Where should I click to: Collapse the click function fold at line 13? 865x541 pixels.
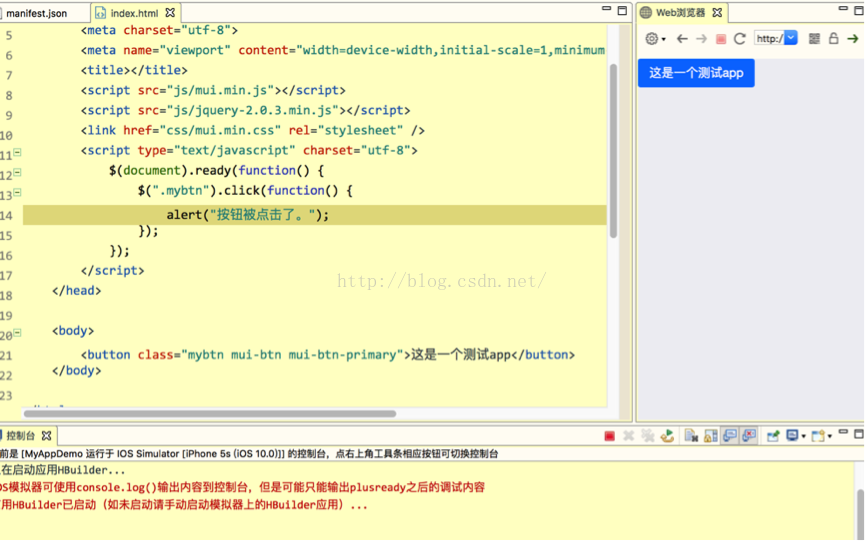18,192
